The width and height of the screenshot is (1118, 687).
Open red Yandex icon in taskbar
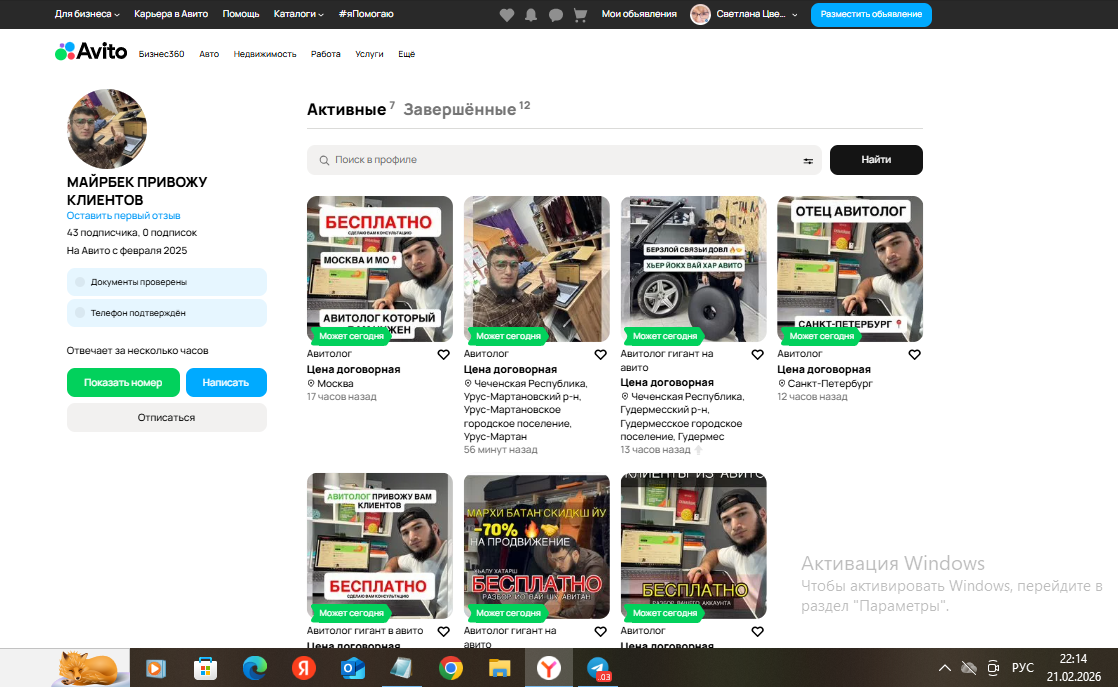(x=304, y=668)
